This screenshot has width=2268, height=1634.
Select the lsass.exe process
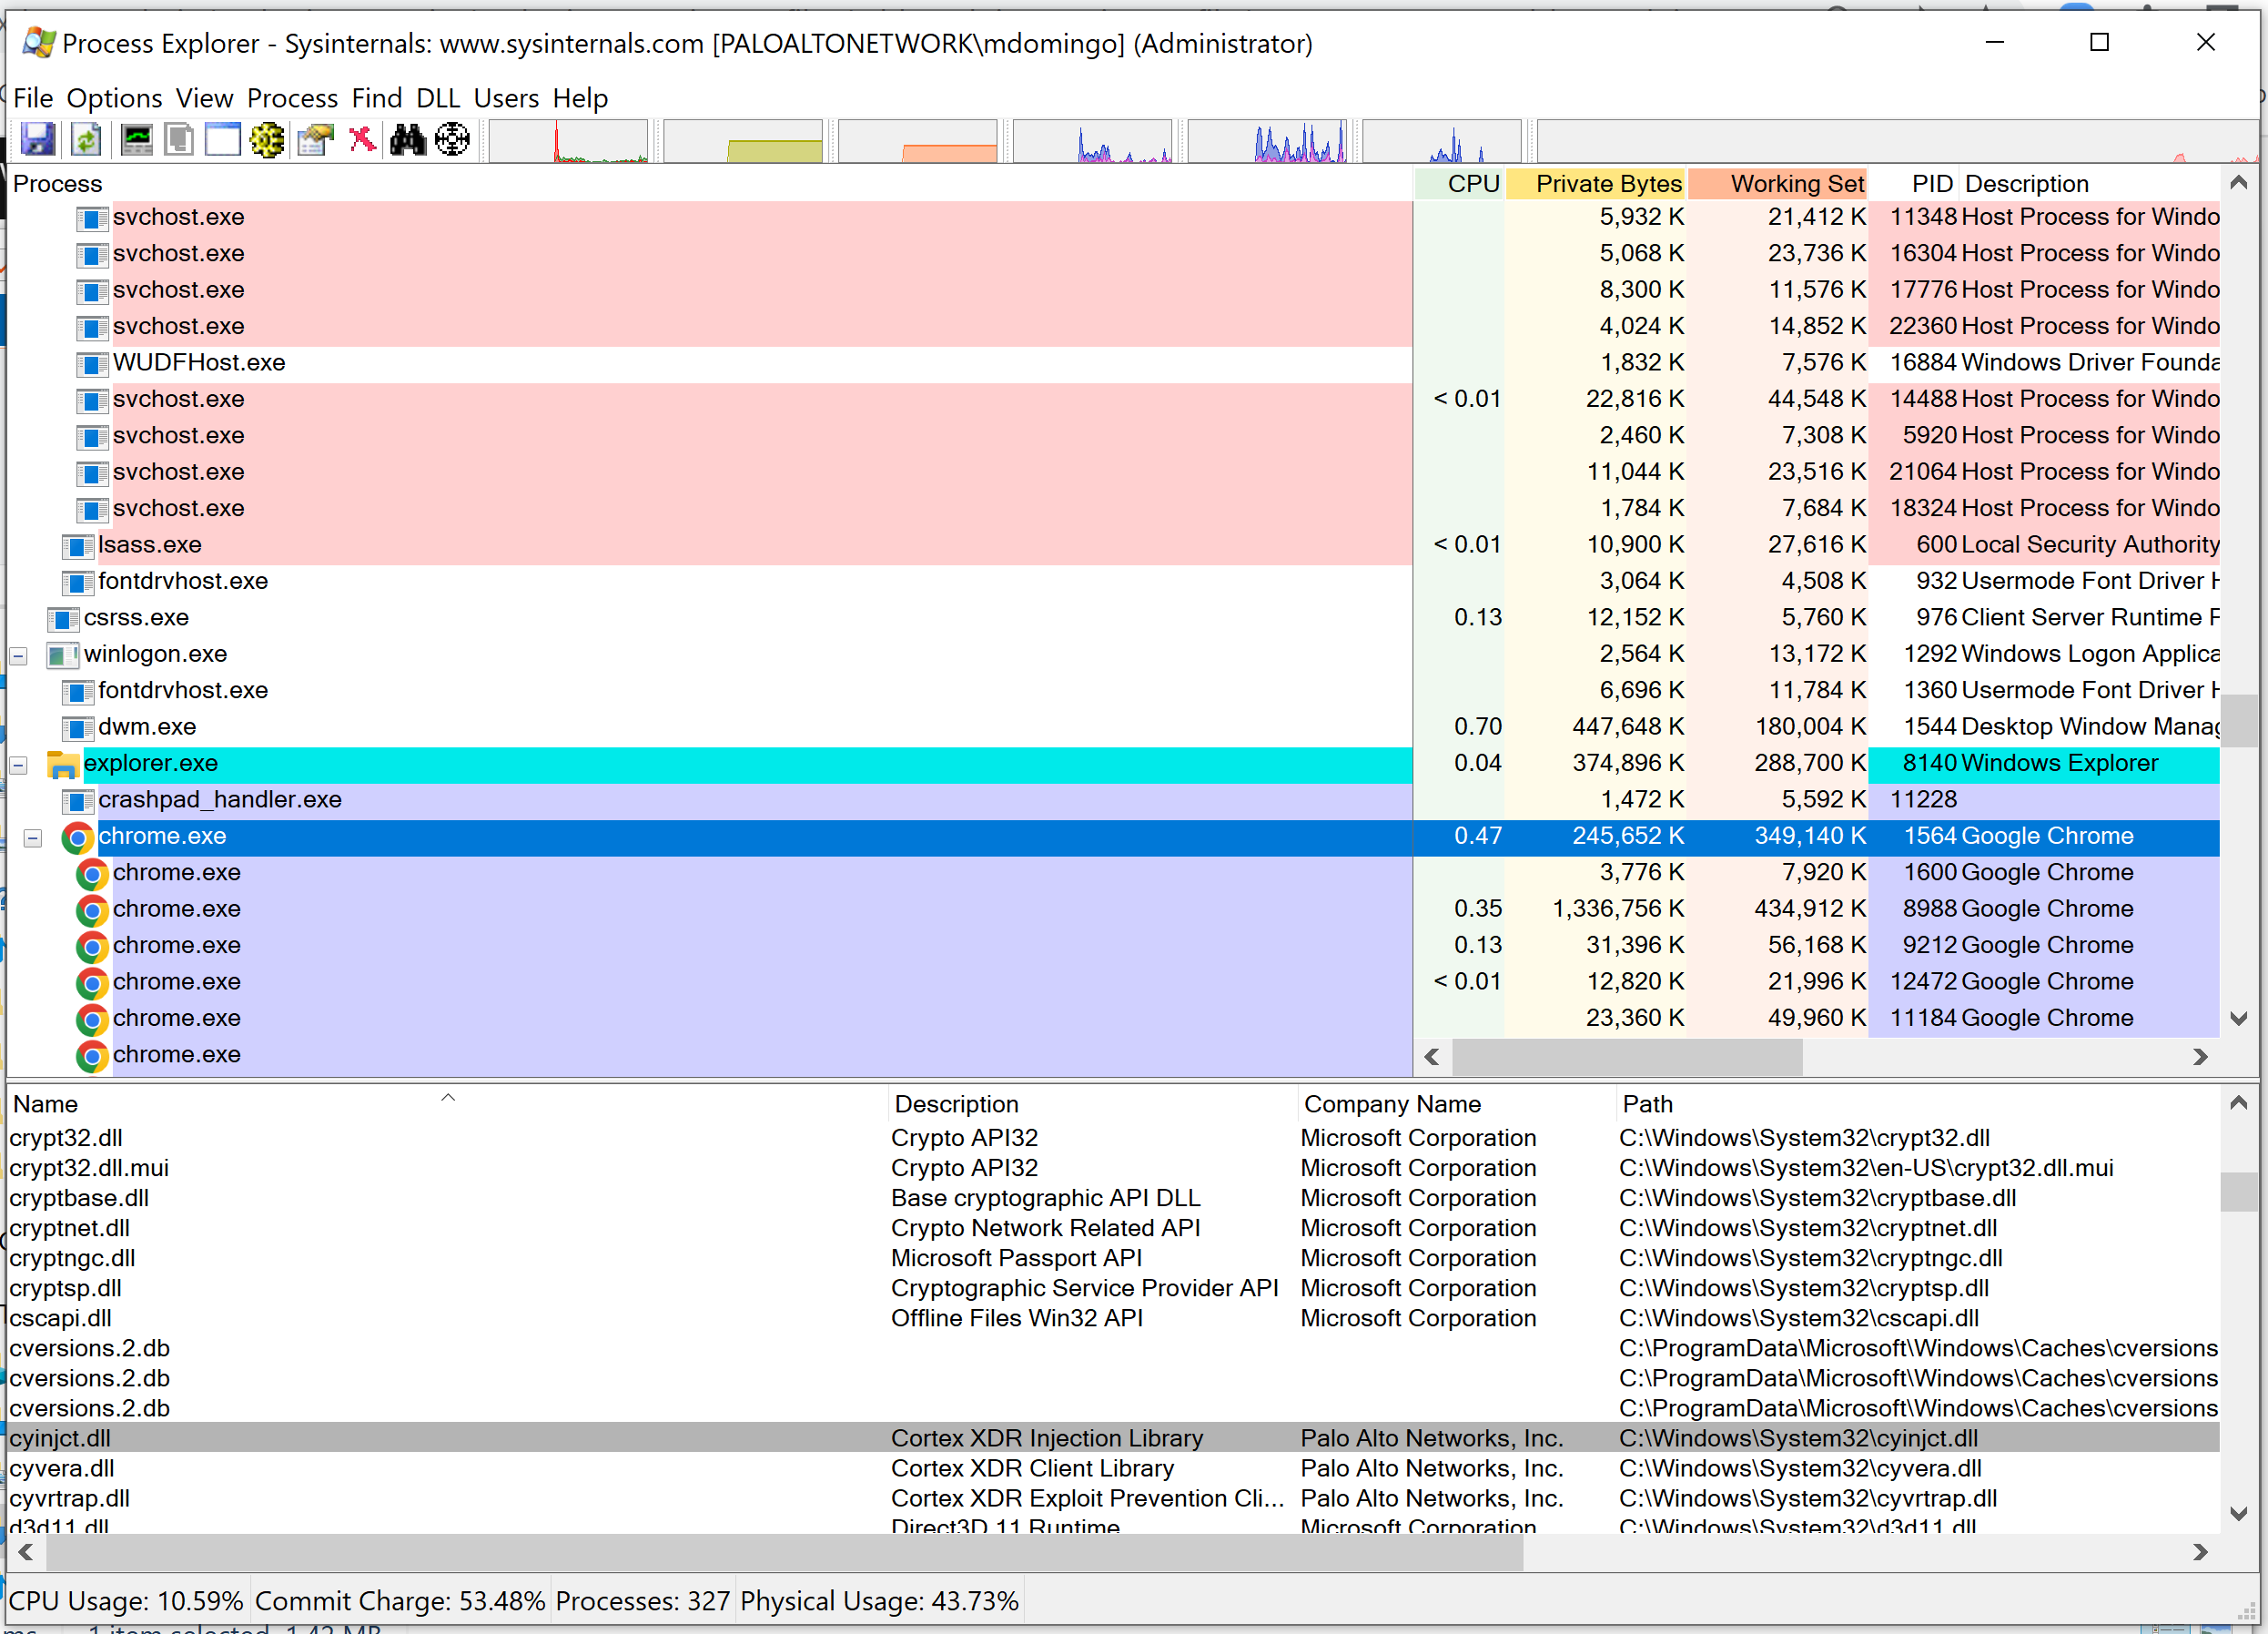point(150,545)
